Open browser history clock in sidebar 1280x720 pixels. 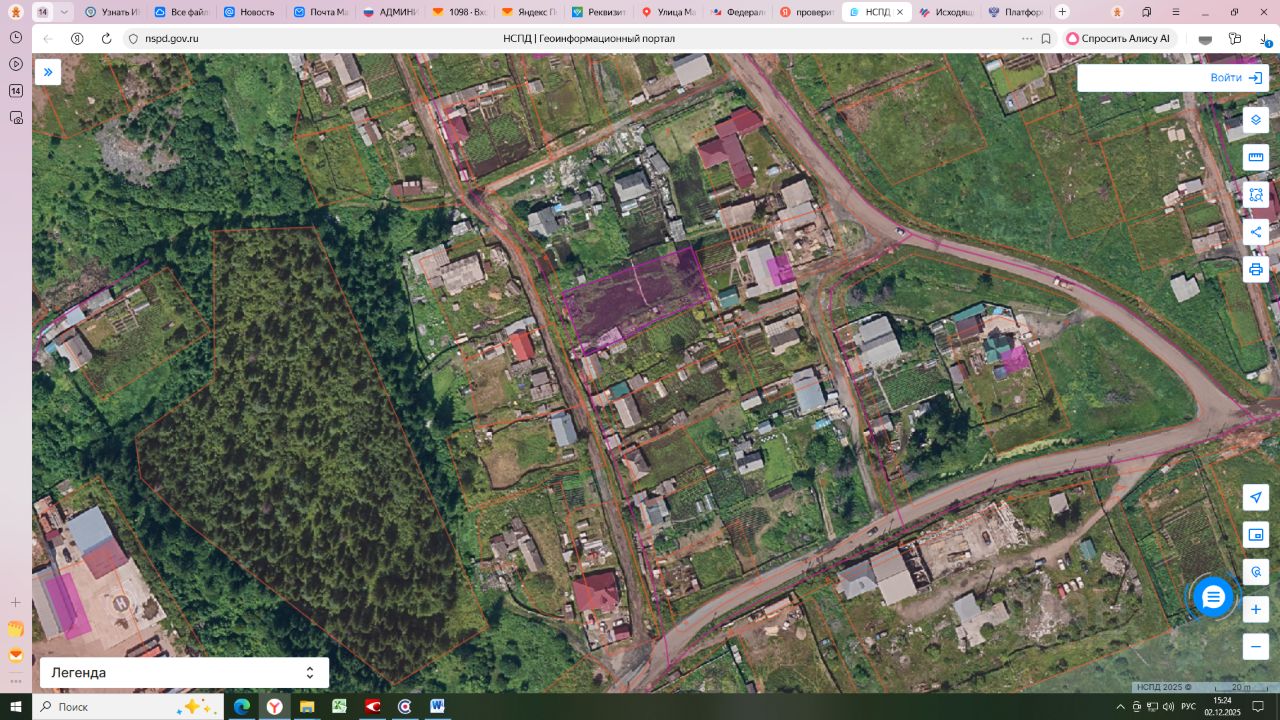click(x=16, y=37)
